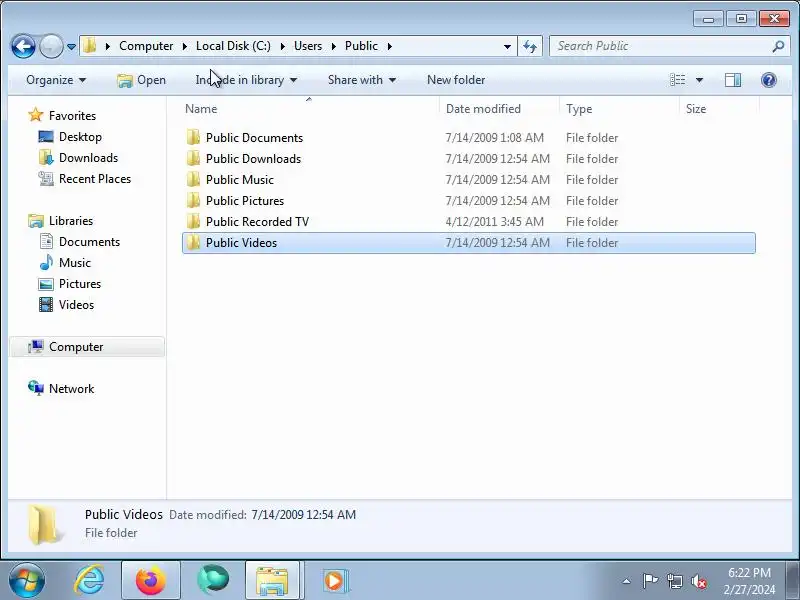This screenshot has height=600, width=800.
Task: Click the Public Recorded TV file name
Action: [257, 221]
